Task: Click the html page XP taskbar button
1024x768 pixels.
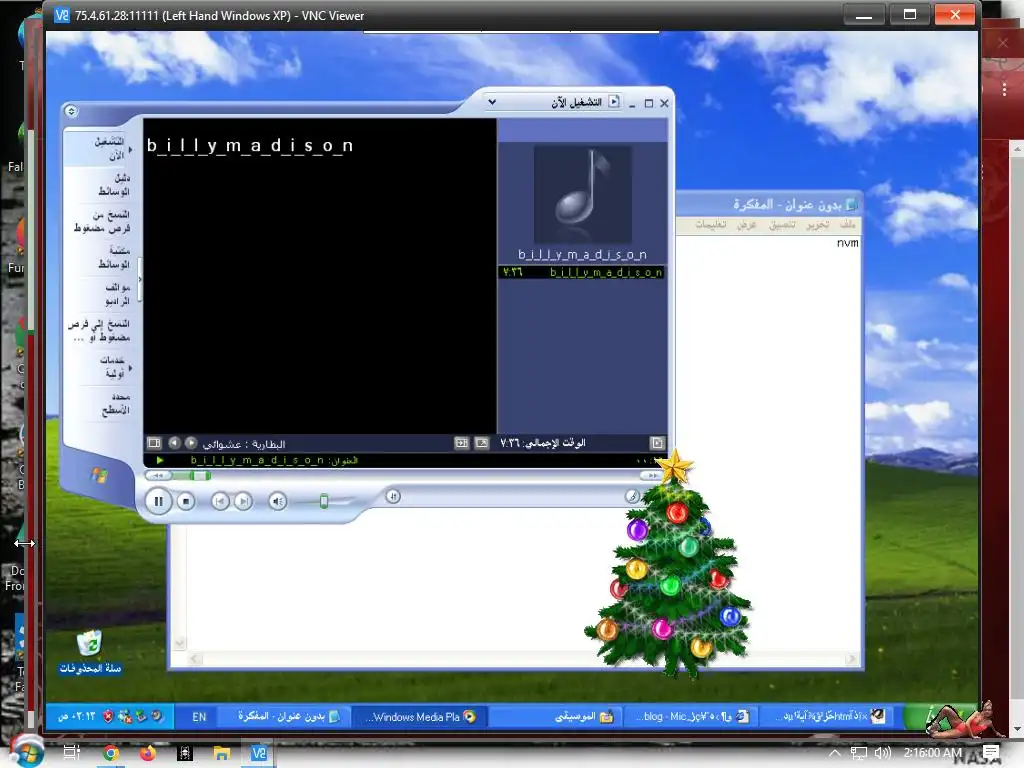Action: [826, 716]
